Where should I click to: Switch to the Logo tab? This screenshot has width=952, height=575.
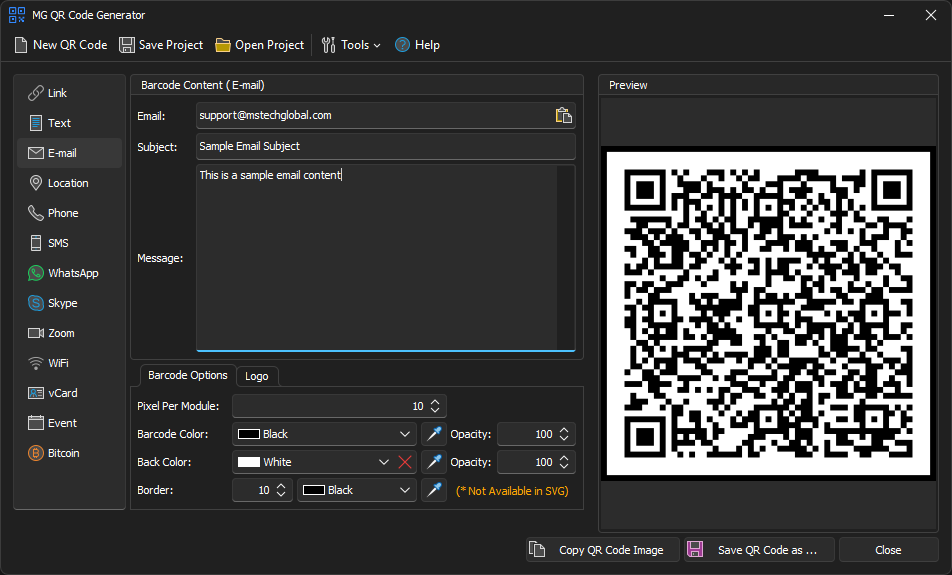click(257, 376)
